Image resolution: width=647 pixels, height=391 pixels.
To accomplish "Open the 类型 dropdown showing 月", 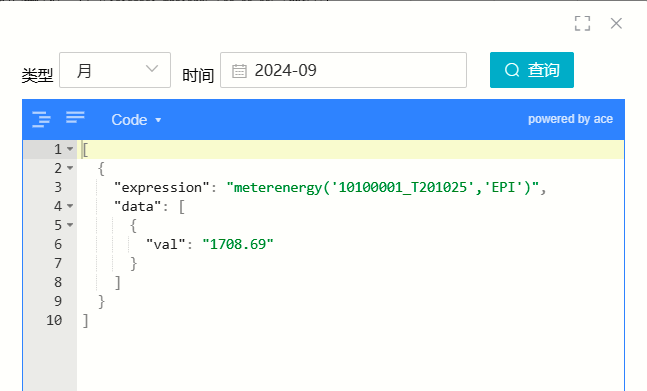I will [x=115, y=70].
